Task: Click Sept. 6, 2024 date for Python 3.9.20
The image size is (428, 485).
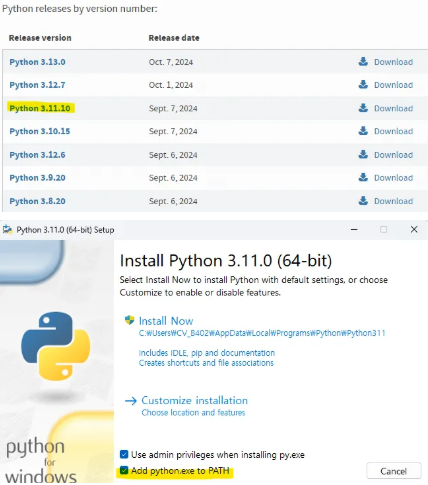Action: [173, 178]
